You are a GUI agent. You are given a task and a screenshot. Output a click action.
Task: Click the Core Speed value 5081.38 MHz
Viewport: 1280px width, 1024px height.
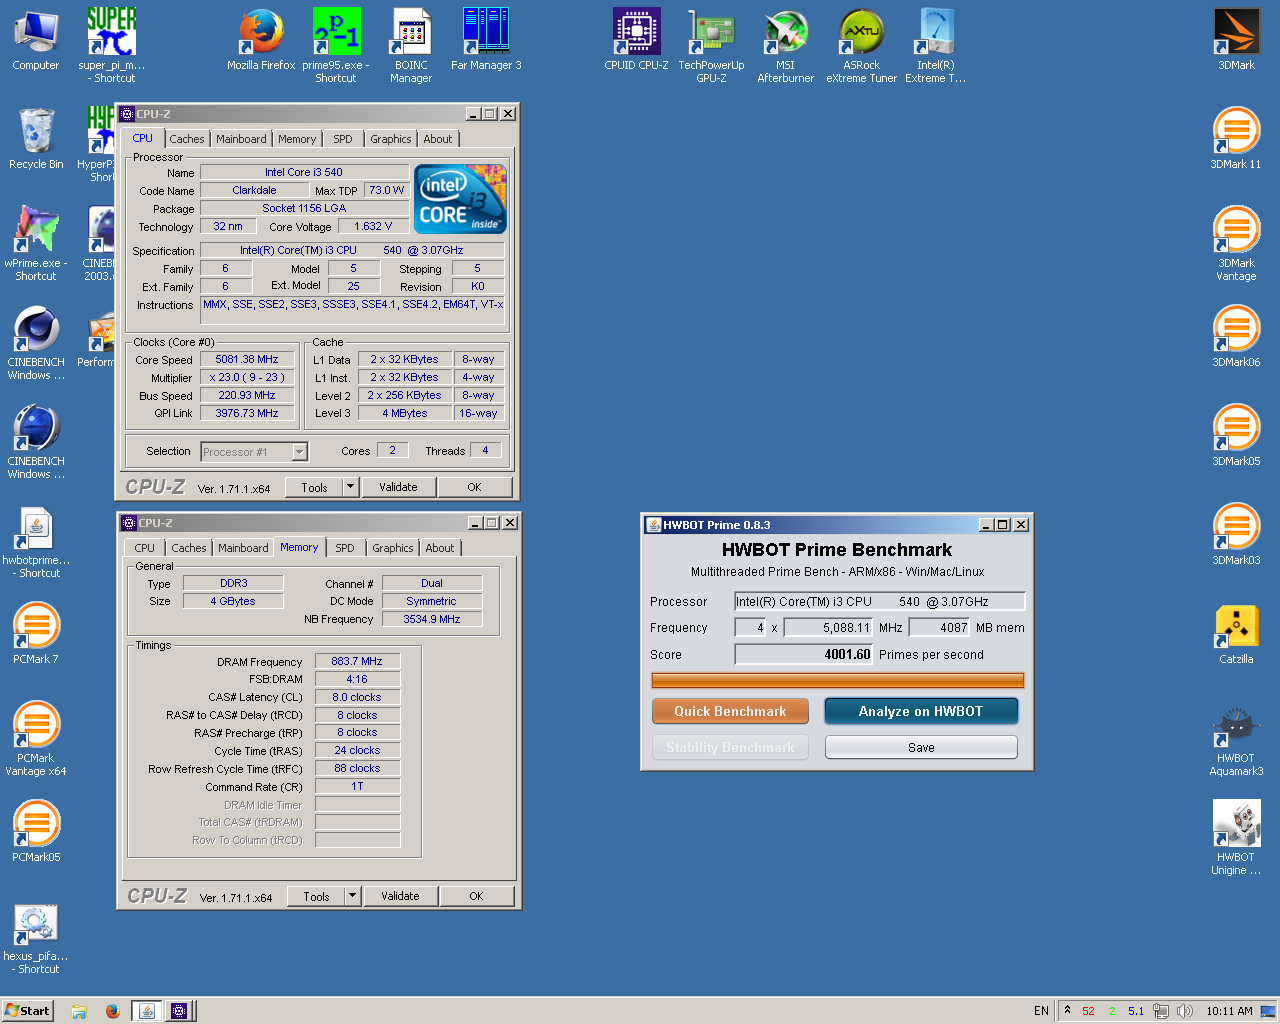[247, 359]
